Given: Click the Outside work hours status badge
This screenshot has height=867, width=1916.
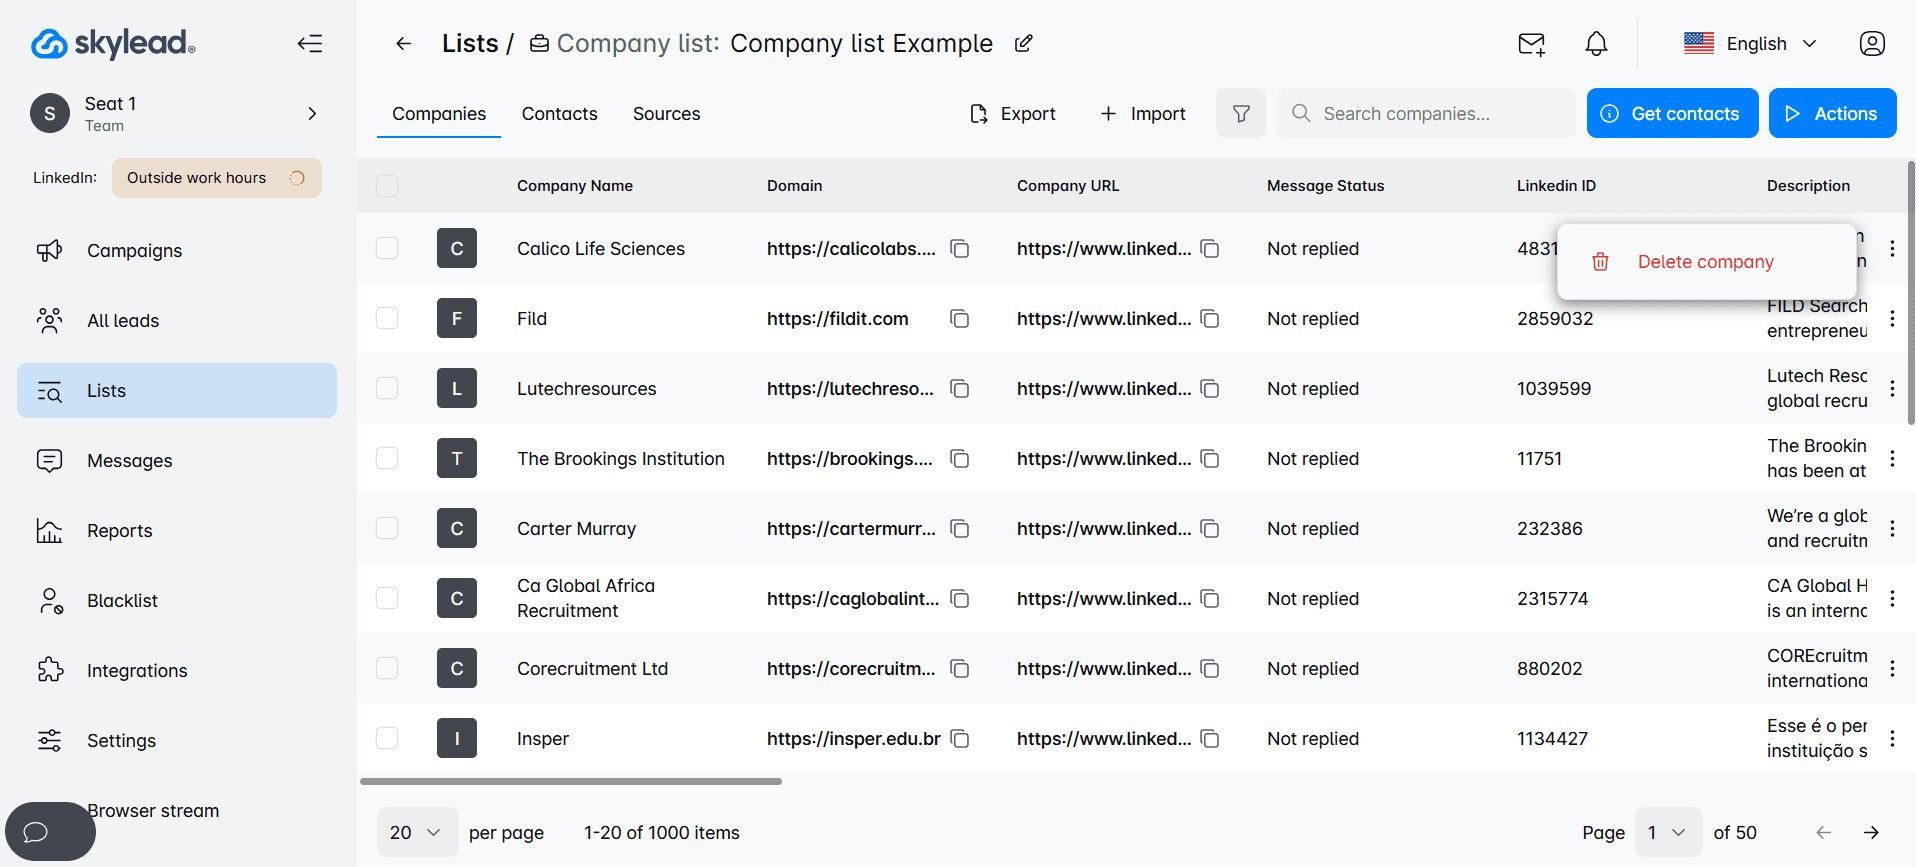Looking at the screenshot, I should [x=217, y=178].
